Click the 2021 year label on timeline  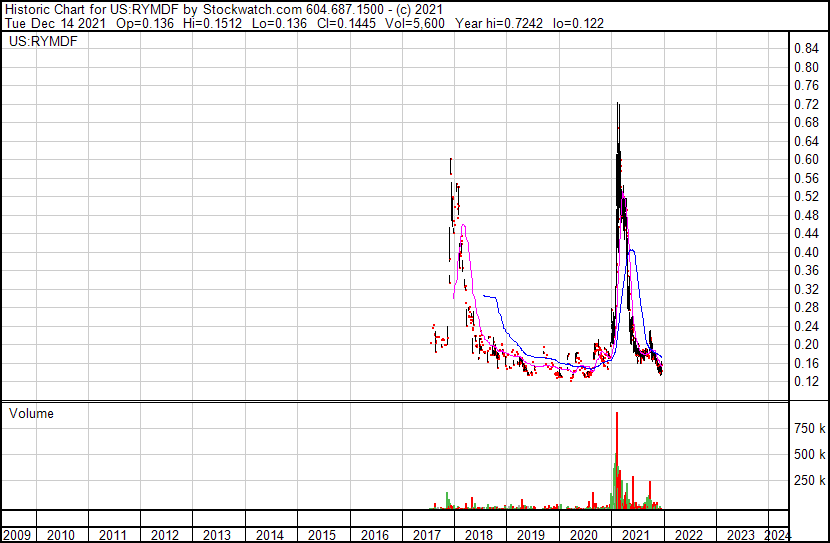[x=635, y=535]
